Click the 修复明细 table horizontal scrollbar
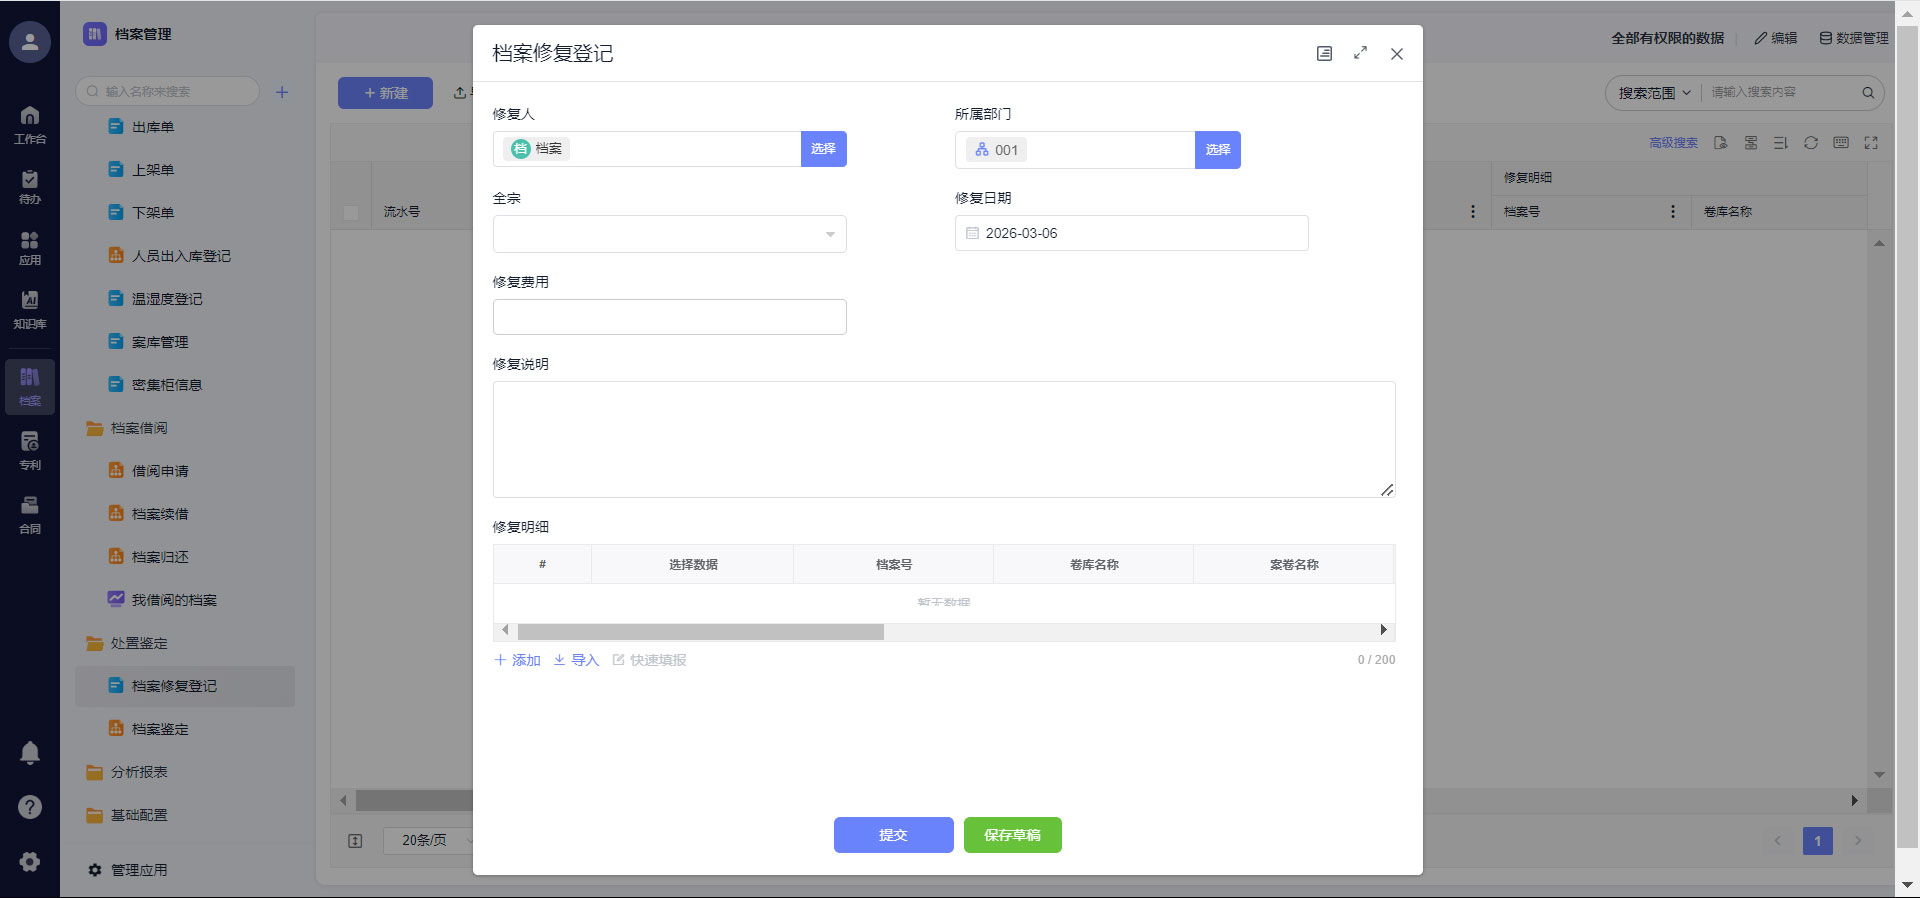 pyautogui.click(x=700, y=631)
